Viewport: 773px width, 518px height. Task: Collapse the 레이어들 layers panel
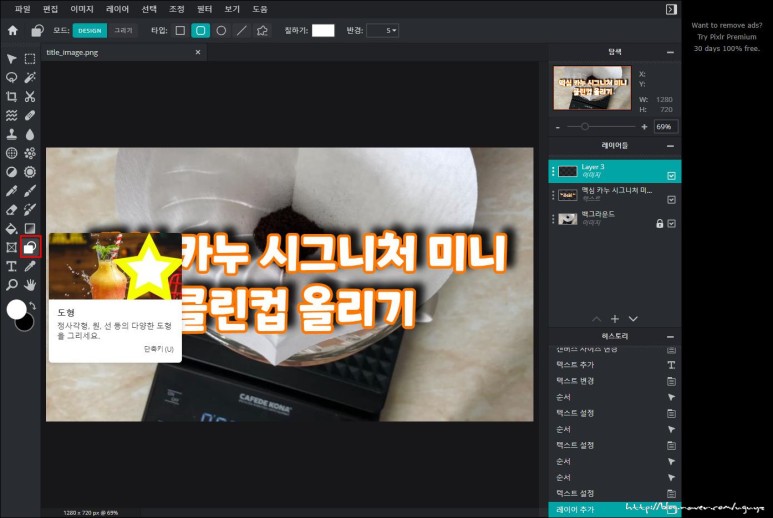pos(670,146)
